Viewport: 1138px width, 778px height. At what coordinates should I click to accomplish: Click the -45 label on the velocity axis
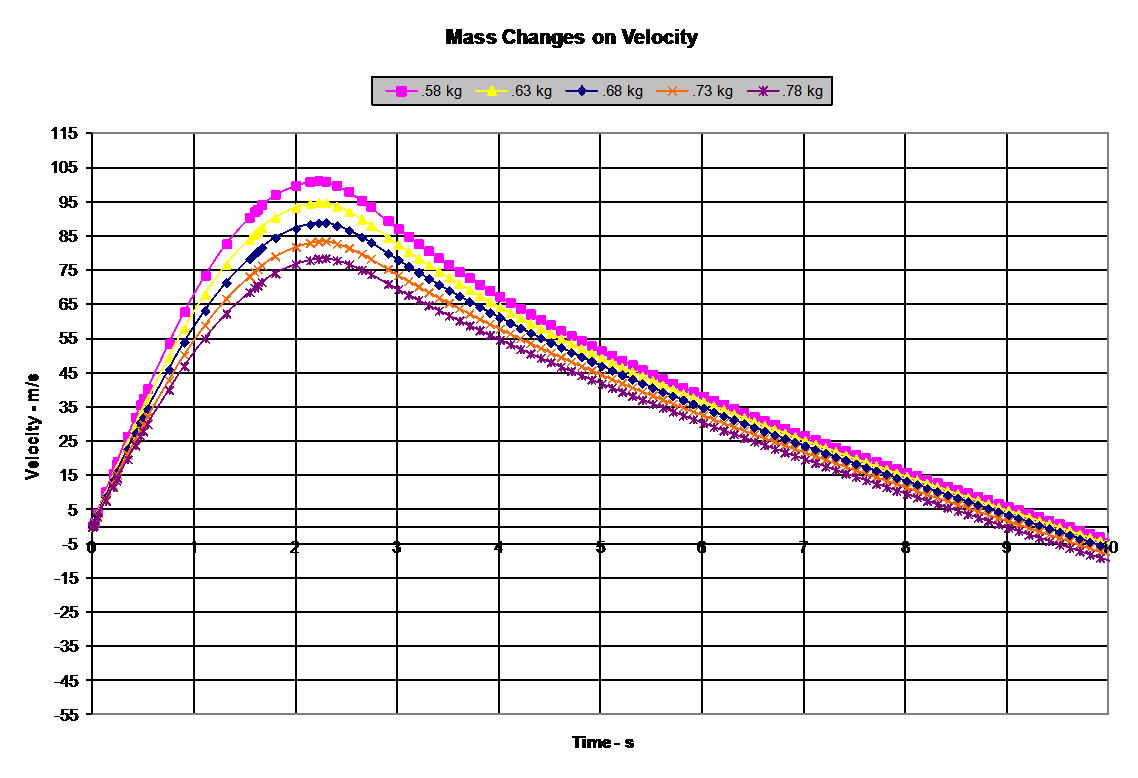(65, 680)
